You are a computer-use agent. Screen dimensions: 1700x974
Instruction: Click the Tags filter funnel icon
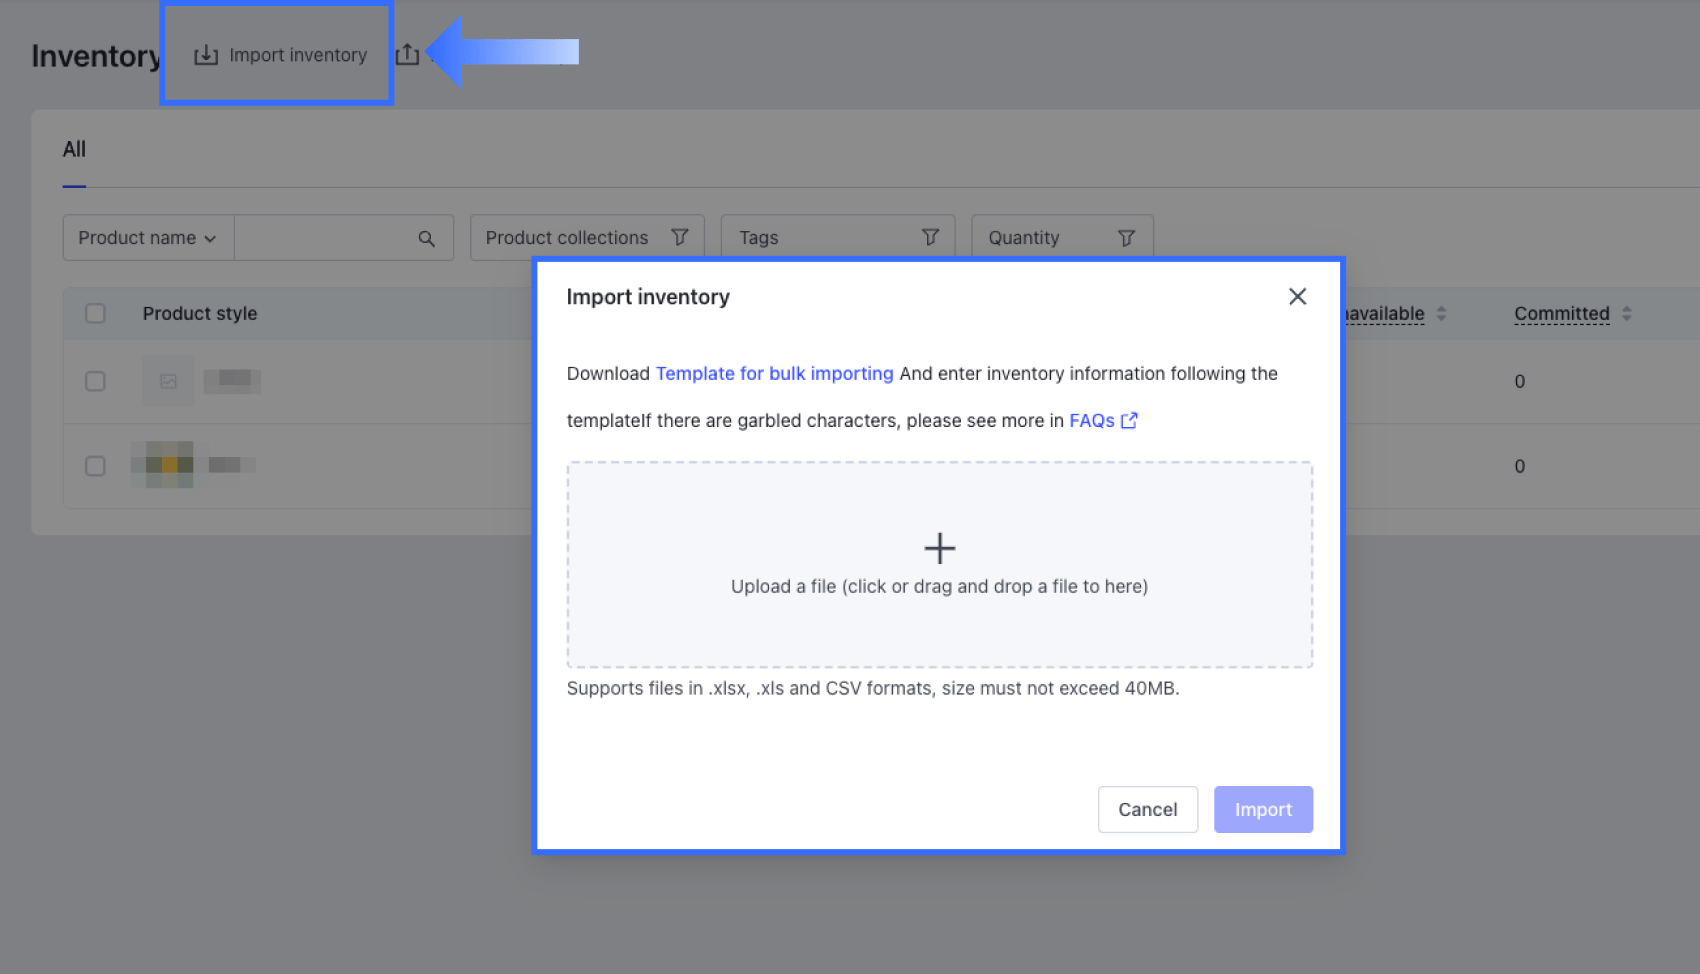click(x=930, y=237)
